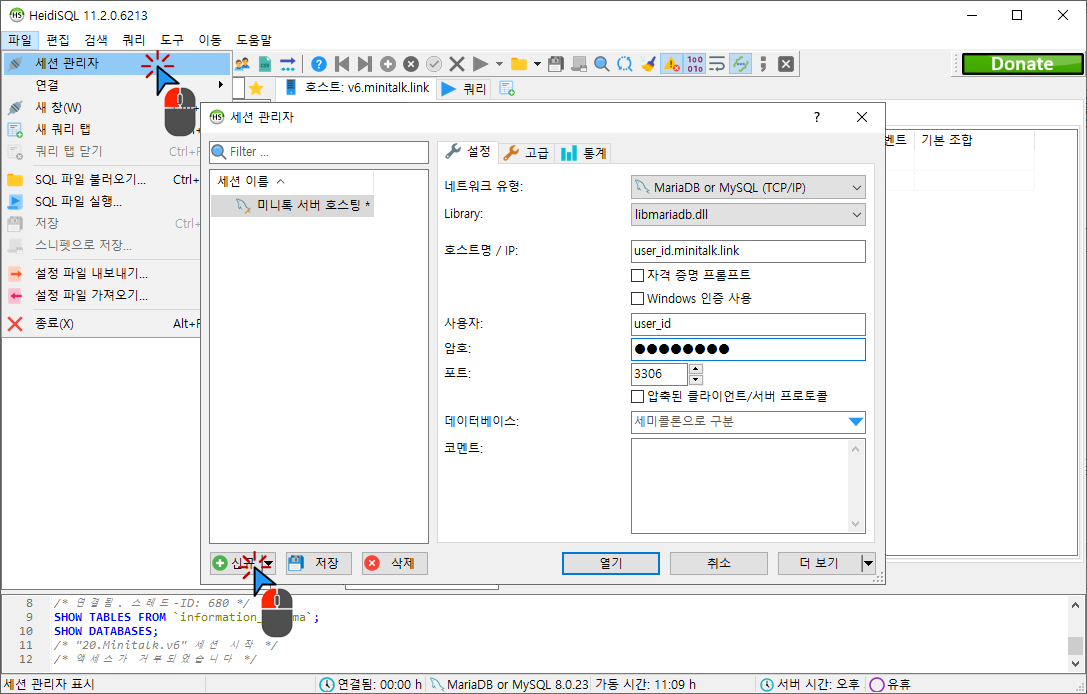Screen dimensions: 1087x694
Task: Click the yellow star favorites icon
Action: [256, 89]
